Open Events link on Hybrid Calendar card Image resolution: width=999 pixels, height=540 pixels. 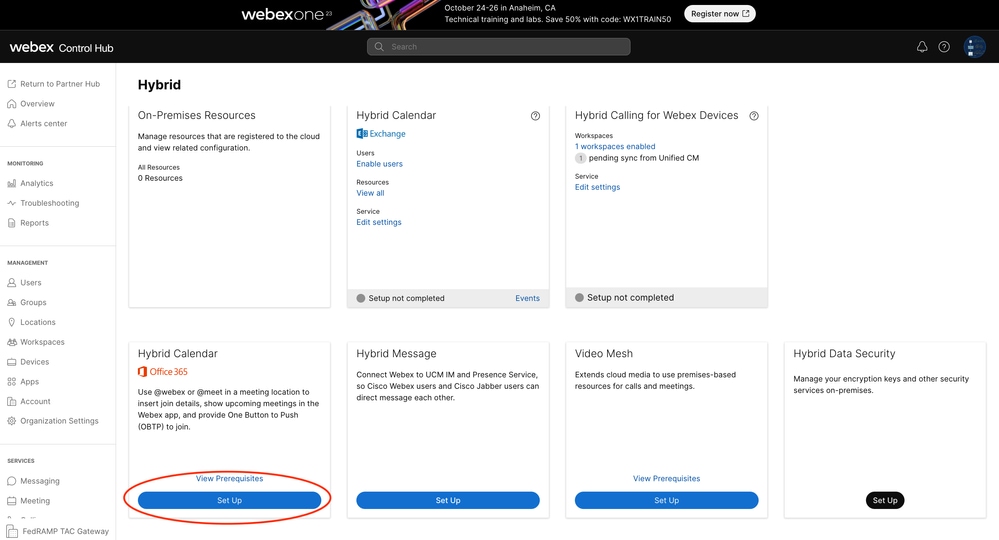(x=527, y=298)
